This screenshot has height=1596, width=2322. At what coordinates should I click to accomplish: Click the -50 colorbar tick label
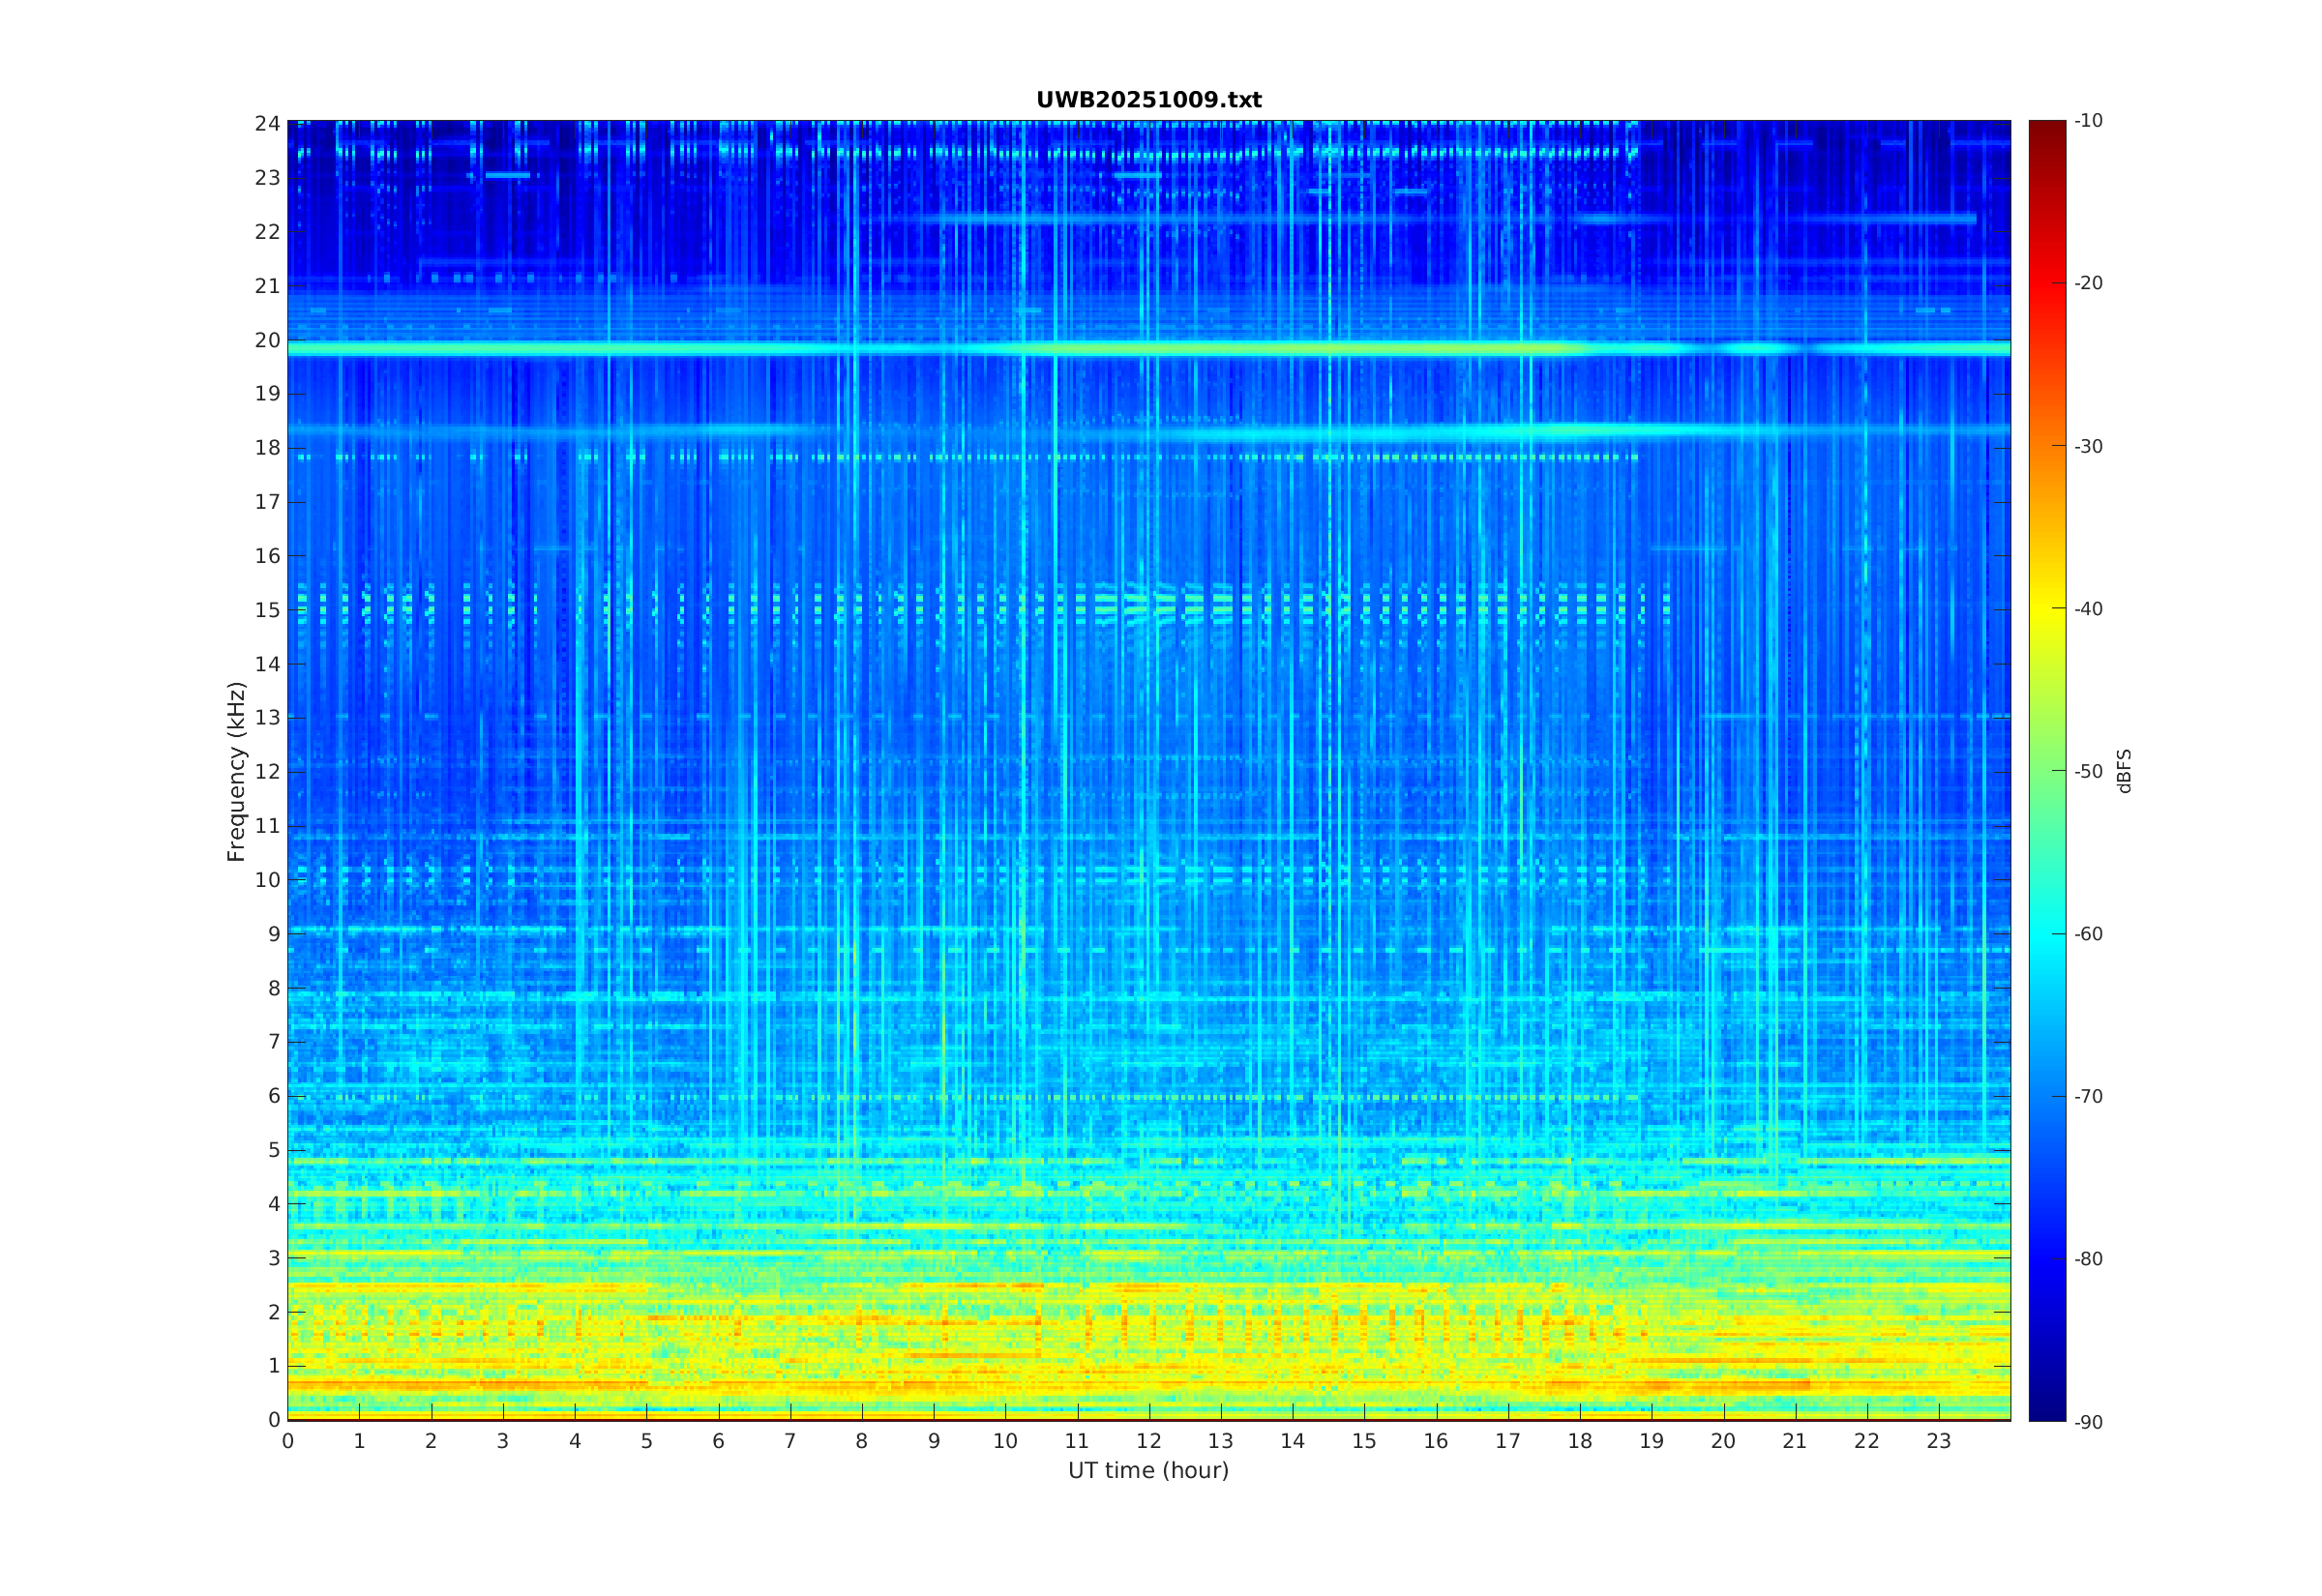point(2088,771)
